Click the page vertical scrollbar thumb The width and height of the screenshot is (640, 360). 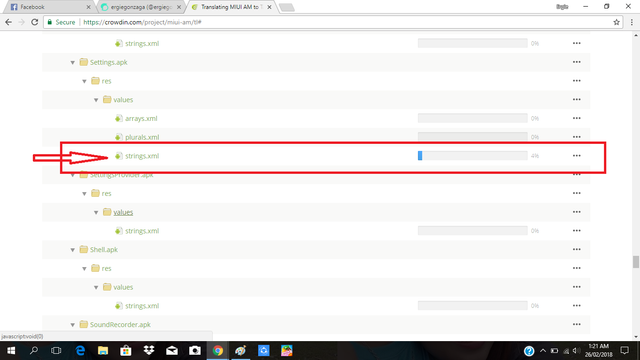click(x=636, y=262)
